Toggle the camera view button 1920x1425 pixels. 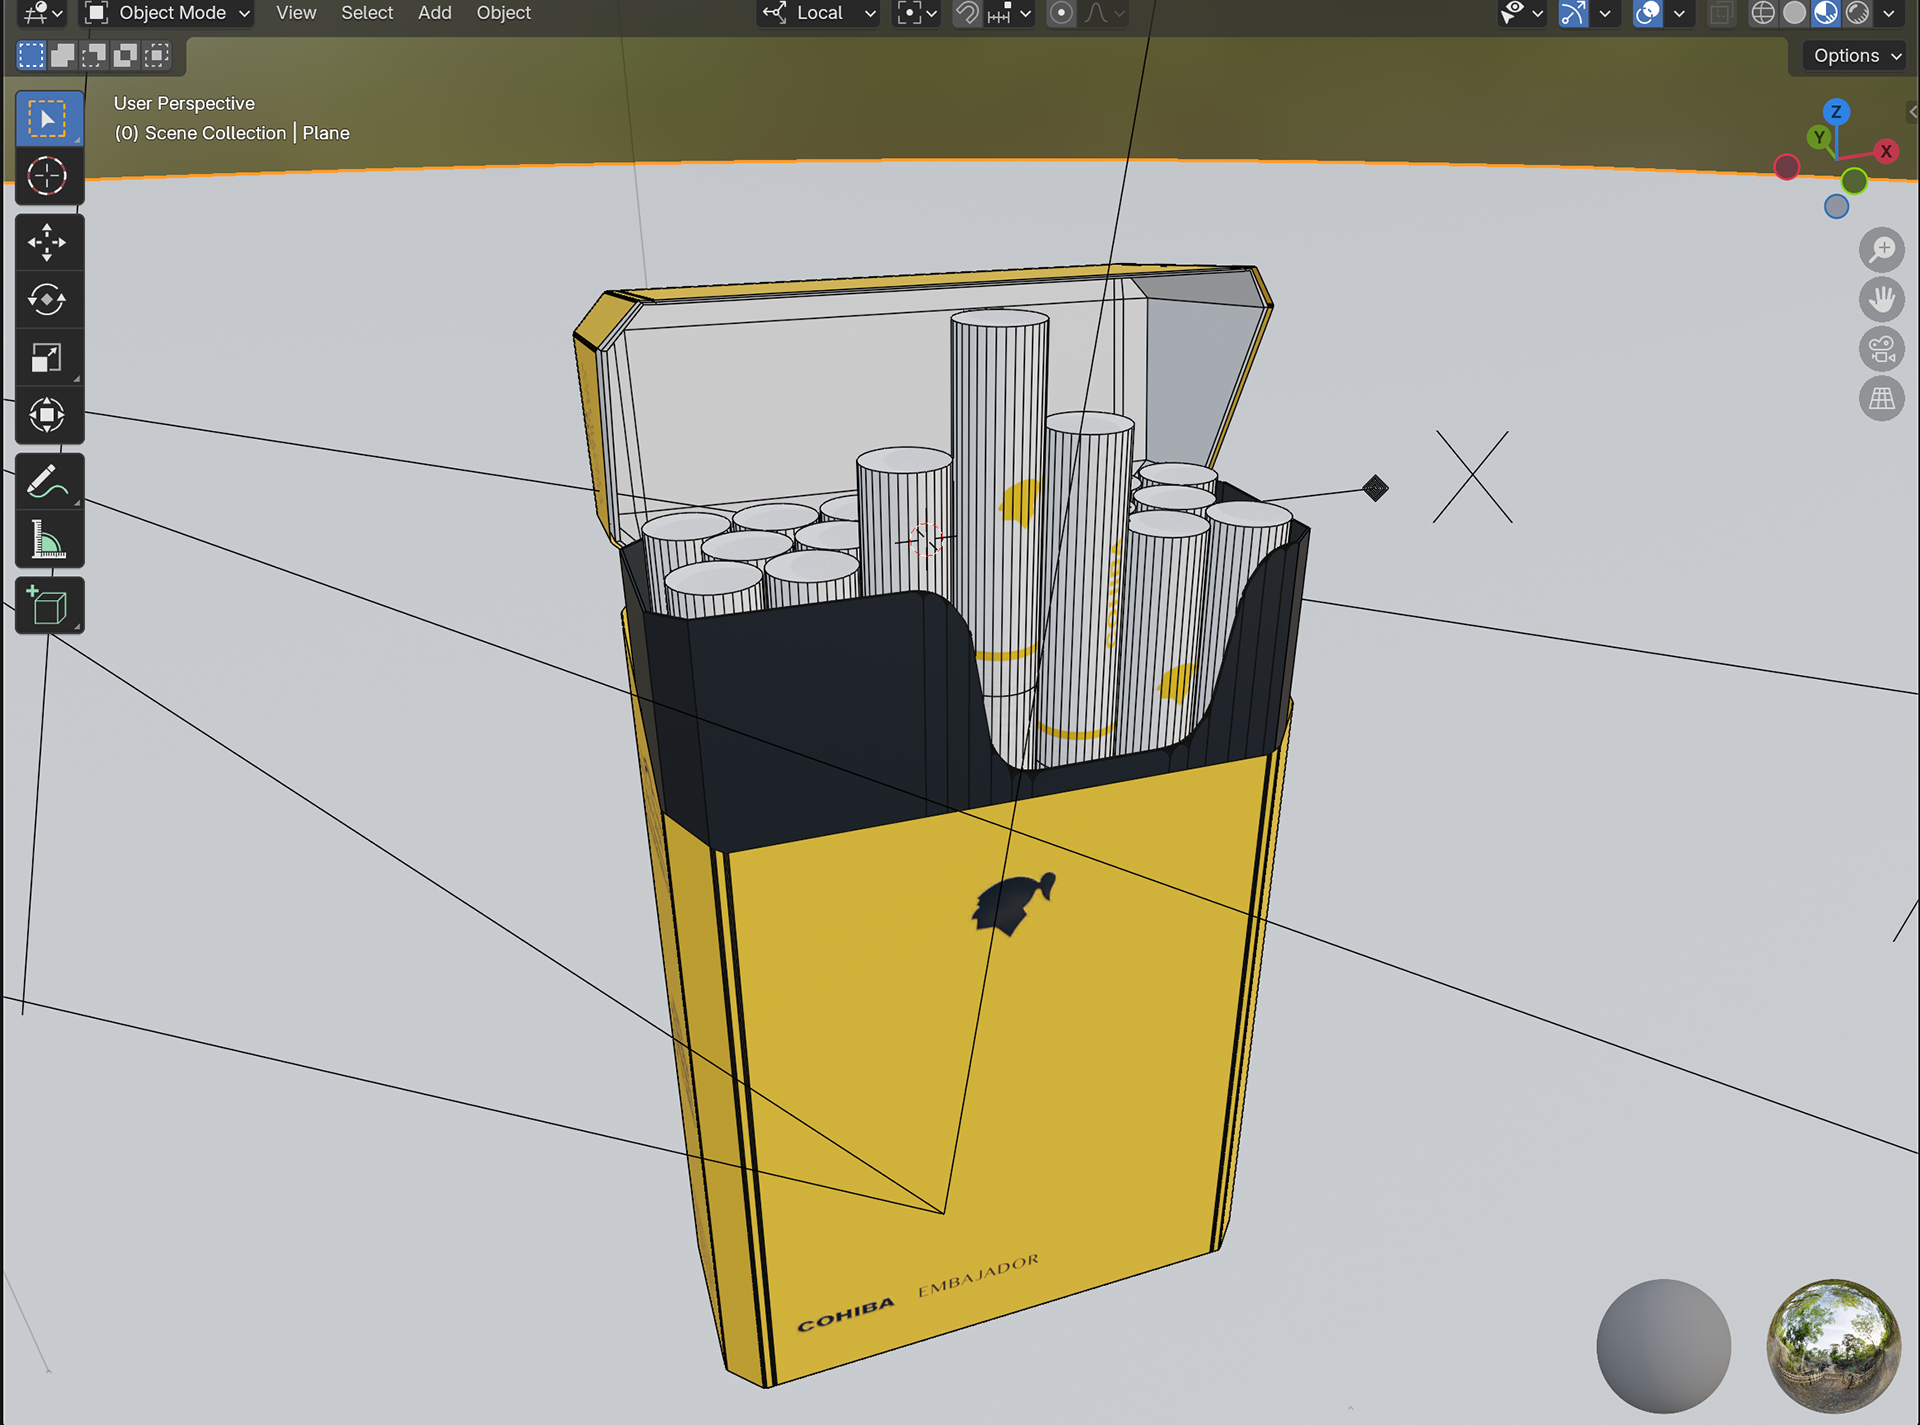(1882, 349)
